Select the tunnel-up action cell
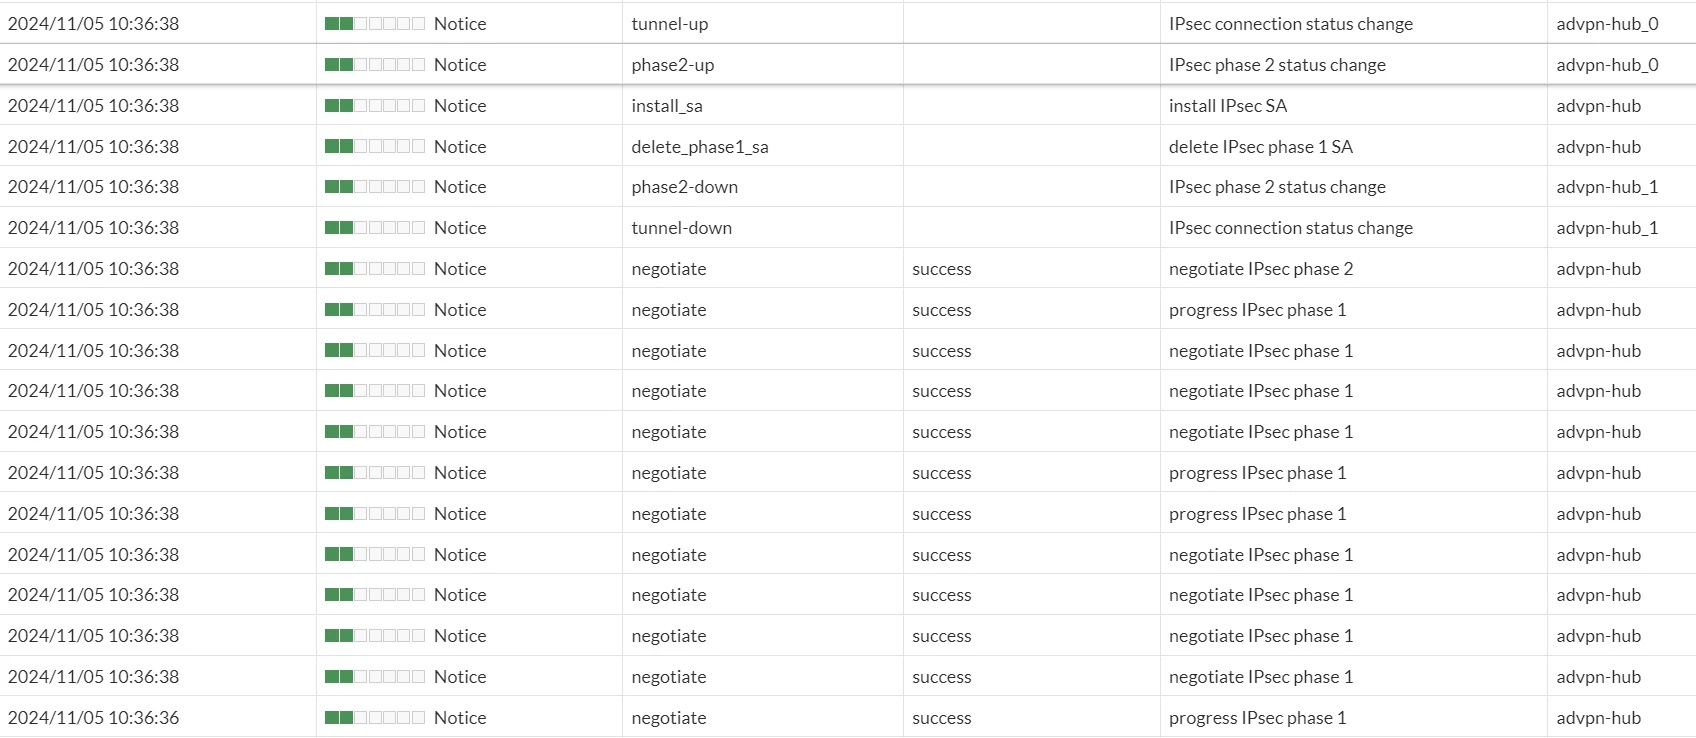1696x738 pixels. point(763,23)
